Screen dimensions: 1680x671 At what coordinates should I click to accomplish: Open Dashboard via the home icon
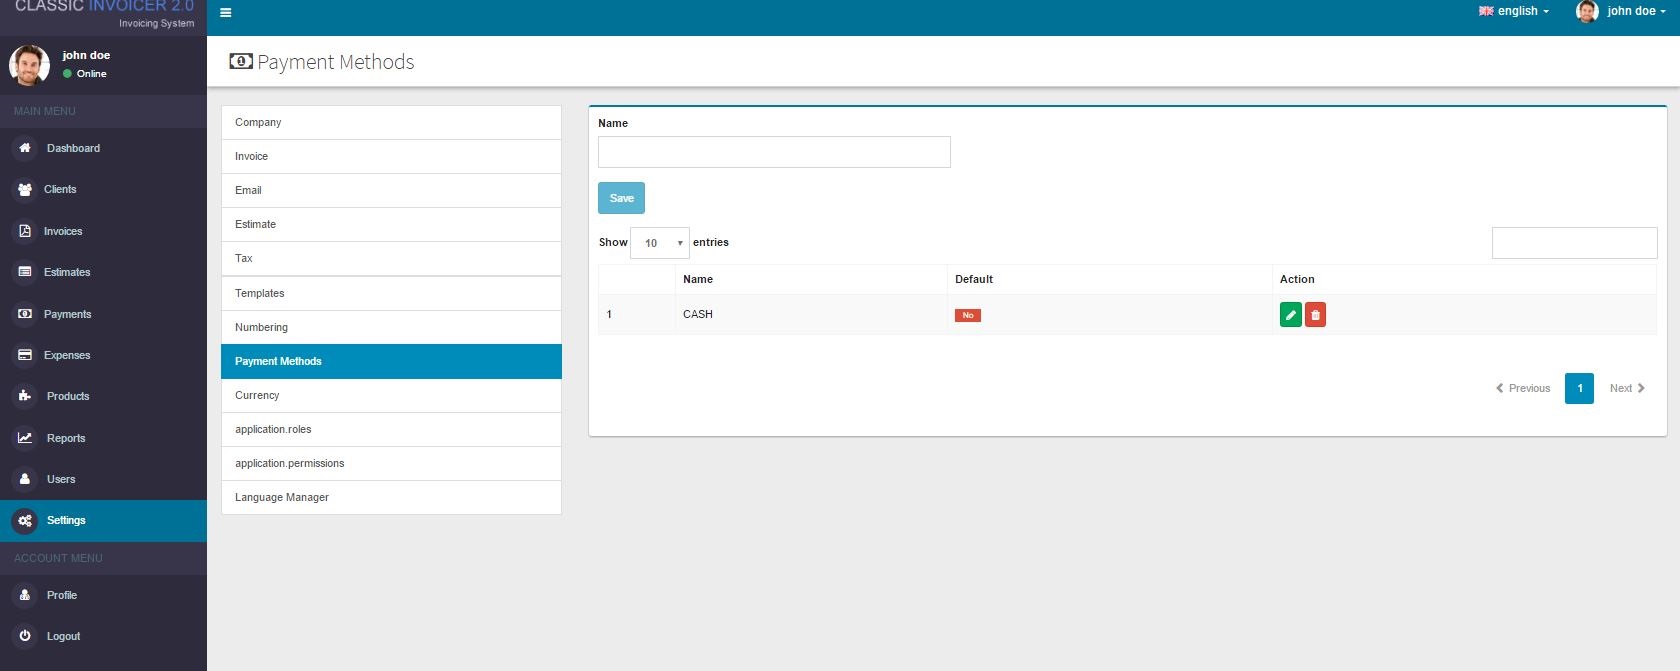(x=25, y=148)
